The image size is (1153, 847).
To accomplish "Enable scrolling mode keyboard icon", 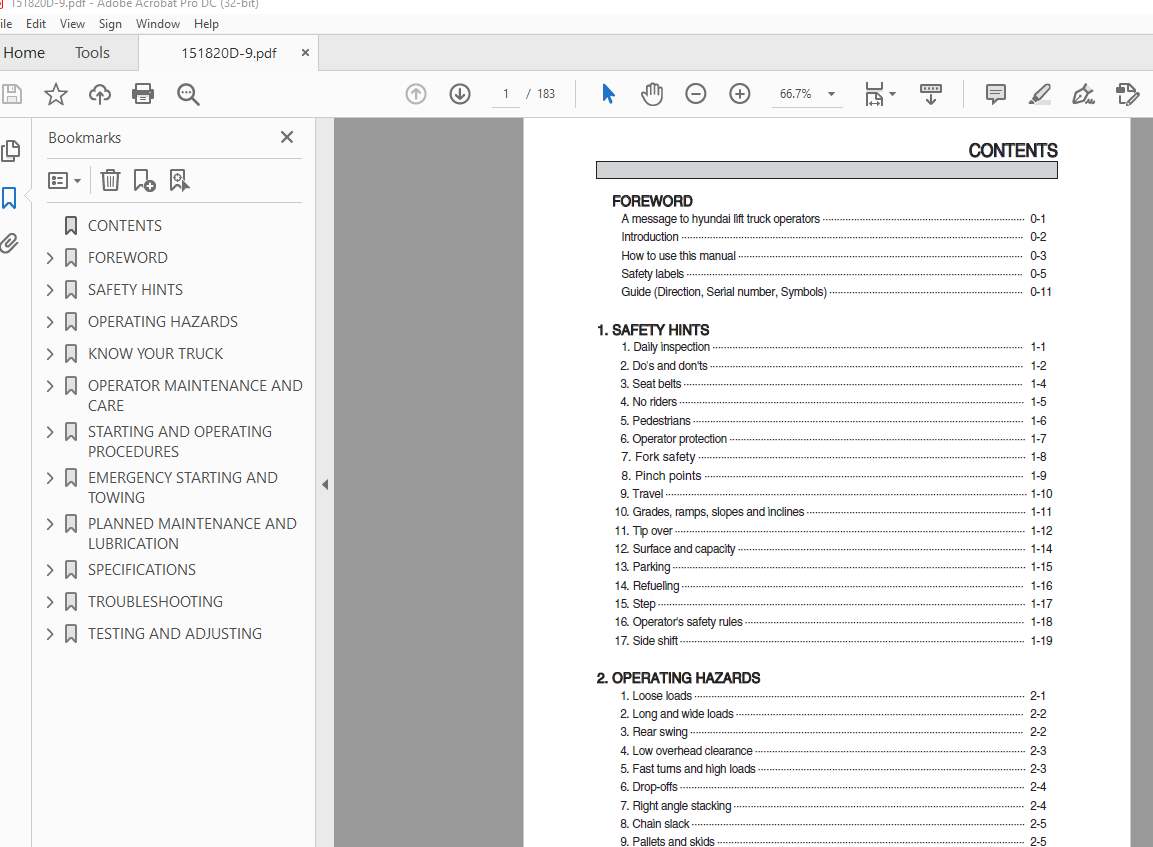I will point(931,94).
